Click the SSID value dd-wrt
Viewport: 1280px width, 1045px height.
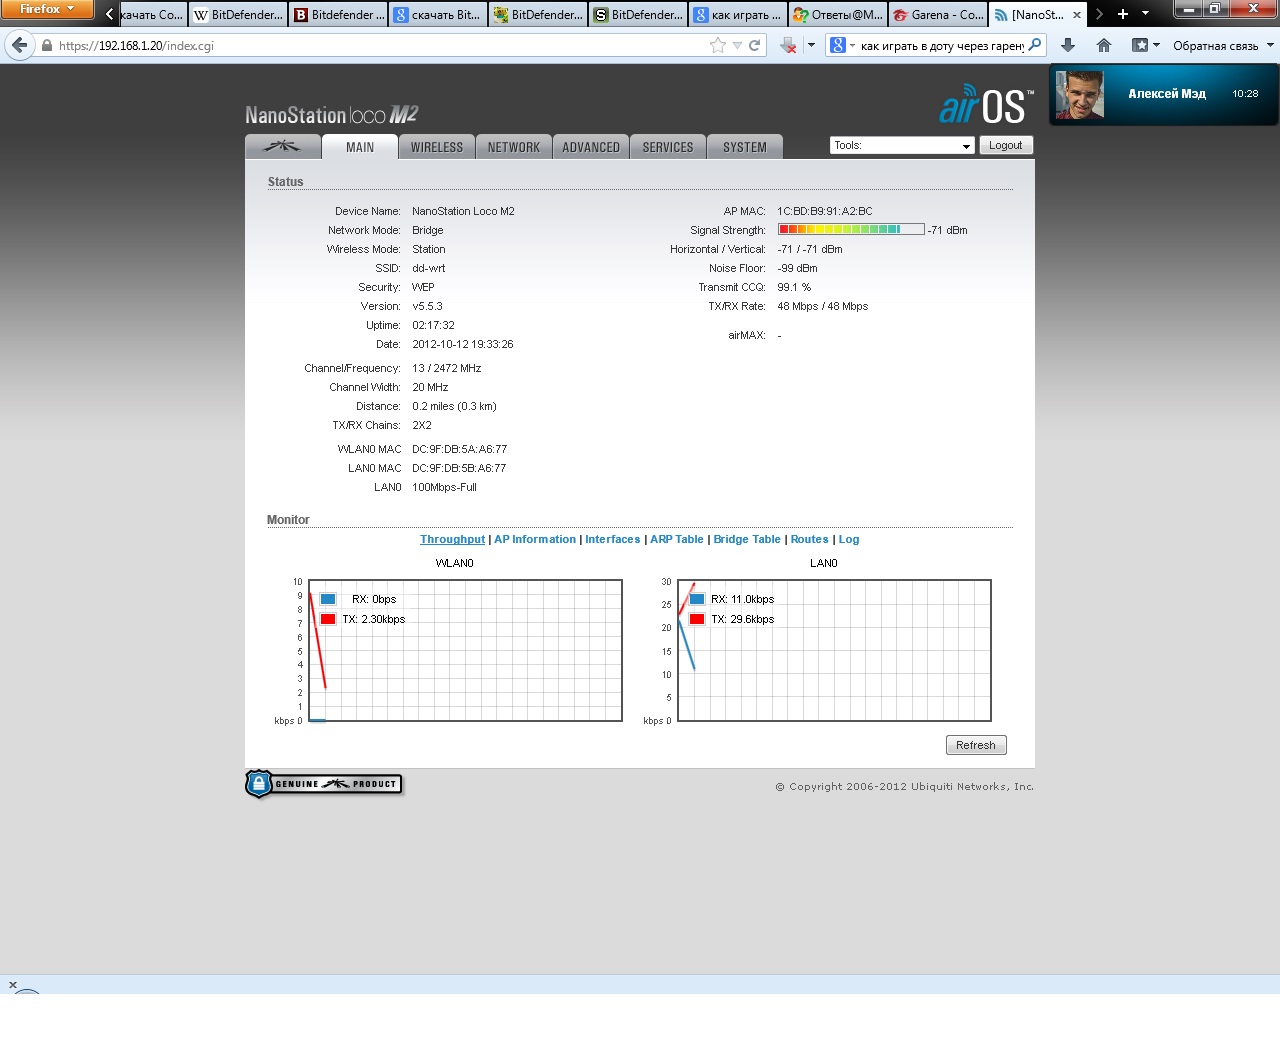pos(429,268)
